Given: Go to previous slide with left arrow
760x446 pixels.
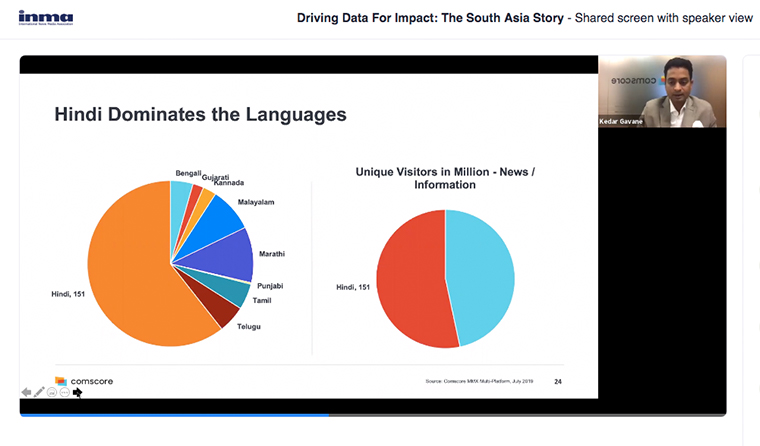Looking at the screenshot, I should (26, 392).
